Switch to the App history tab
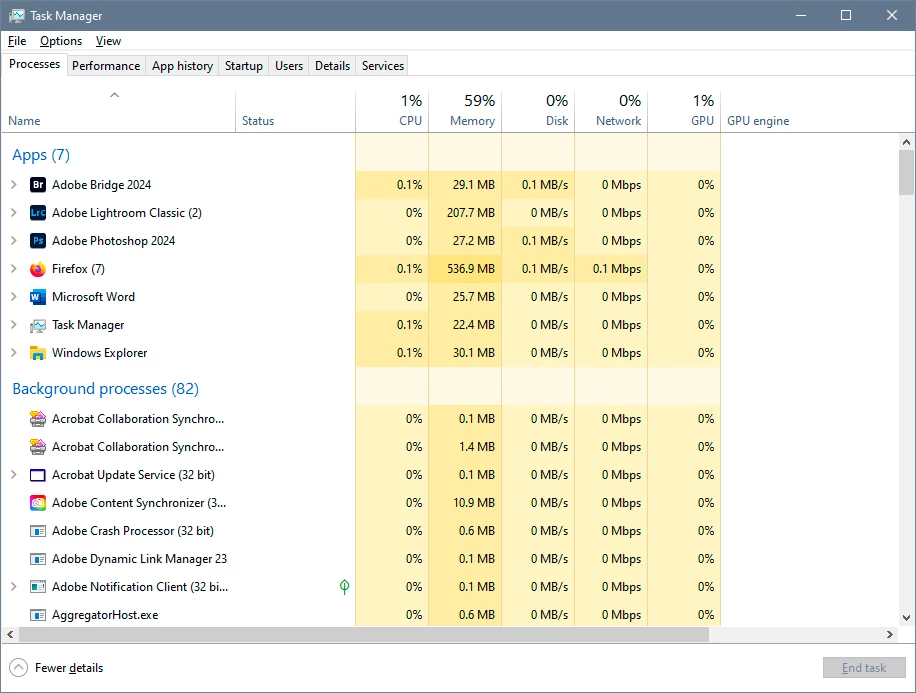916x693 pixels. (182, 66)
